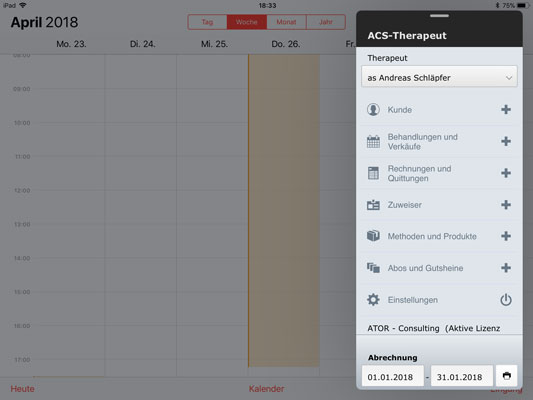Print the Abrechnung with printer icon
Image resolution: width=533 pixels, height=400 pixels.
[x=506, y=376]
